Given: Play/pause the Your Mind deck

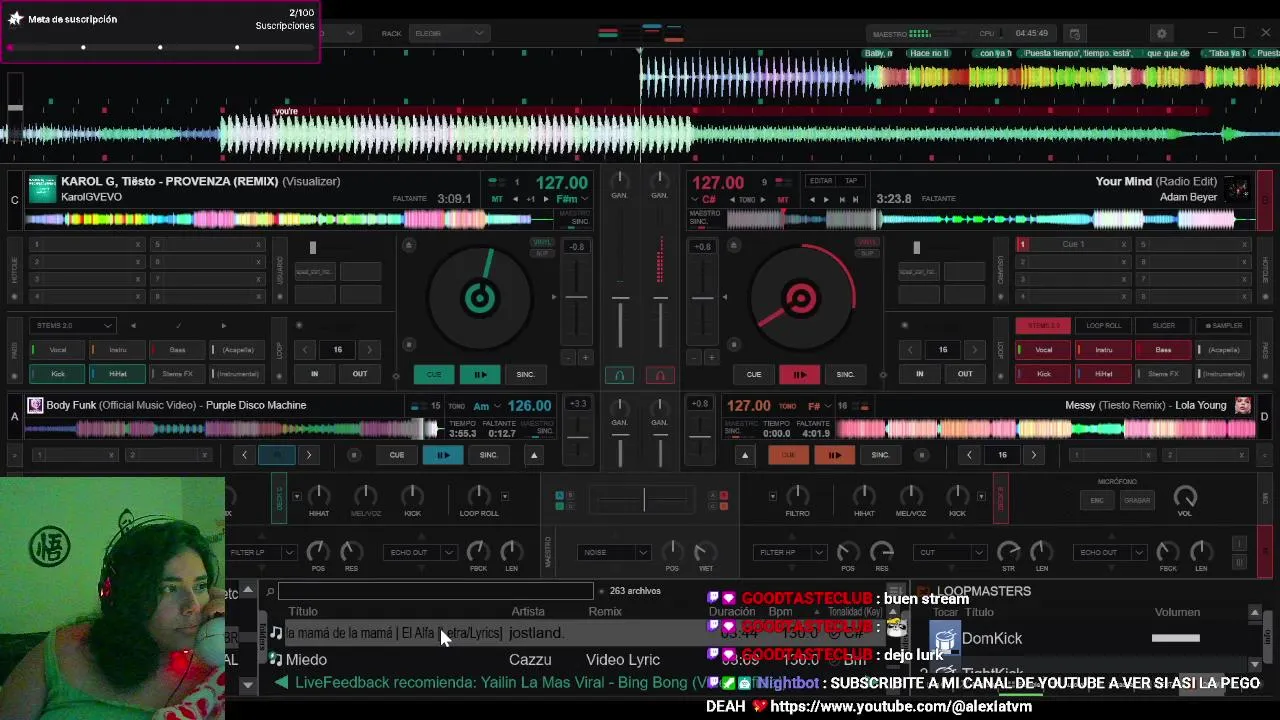Looking at the screenshot, I should [800, 374].
